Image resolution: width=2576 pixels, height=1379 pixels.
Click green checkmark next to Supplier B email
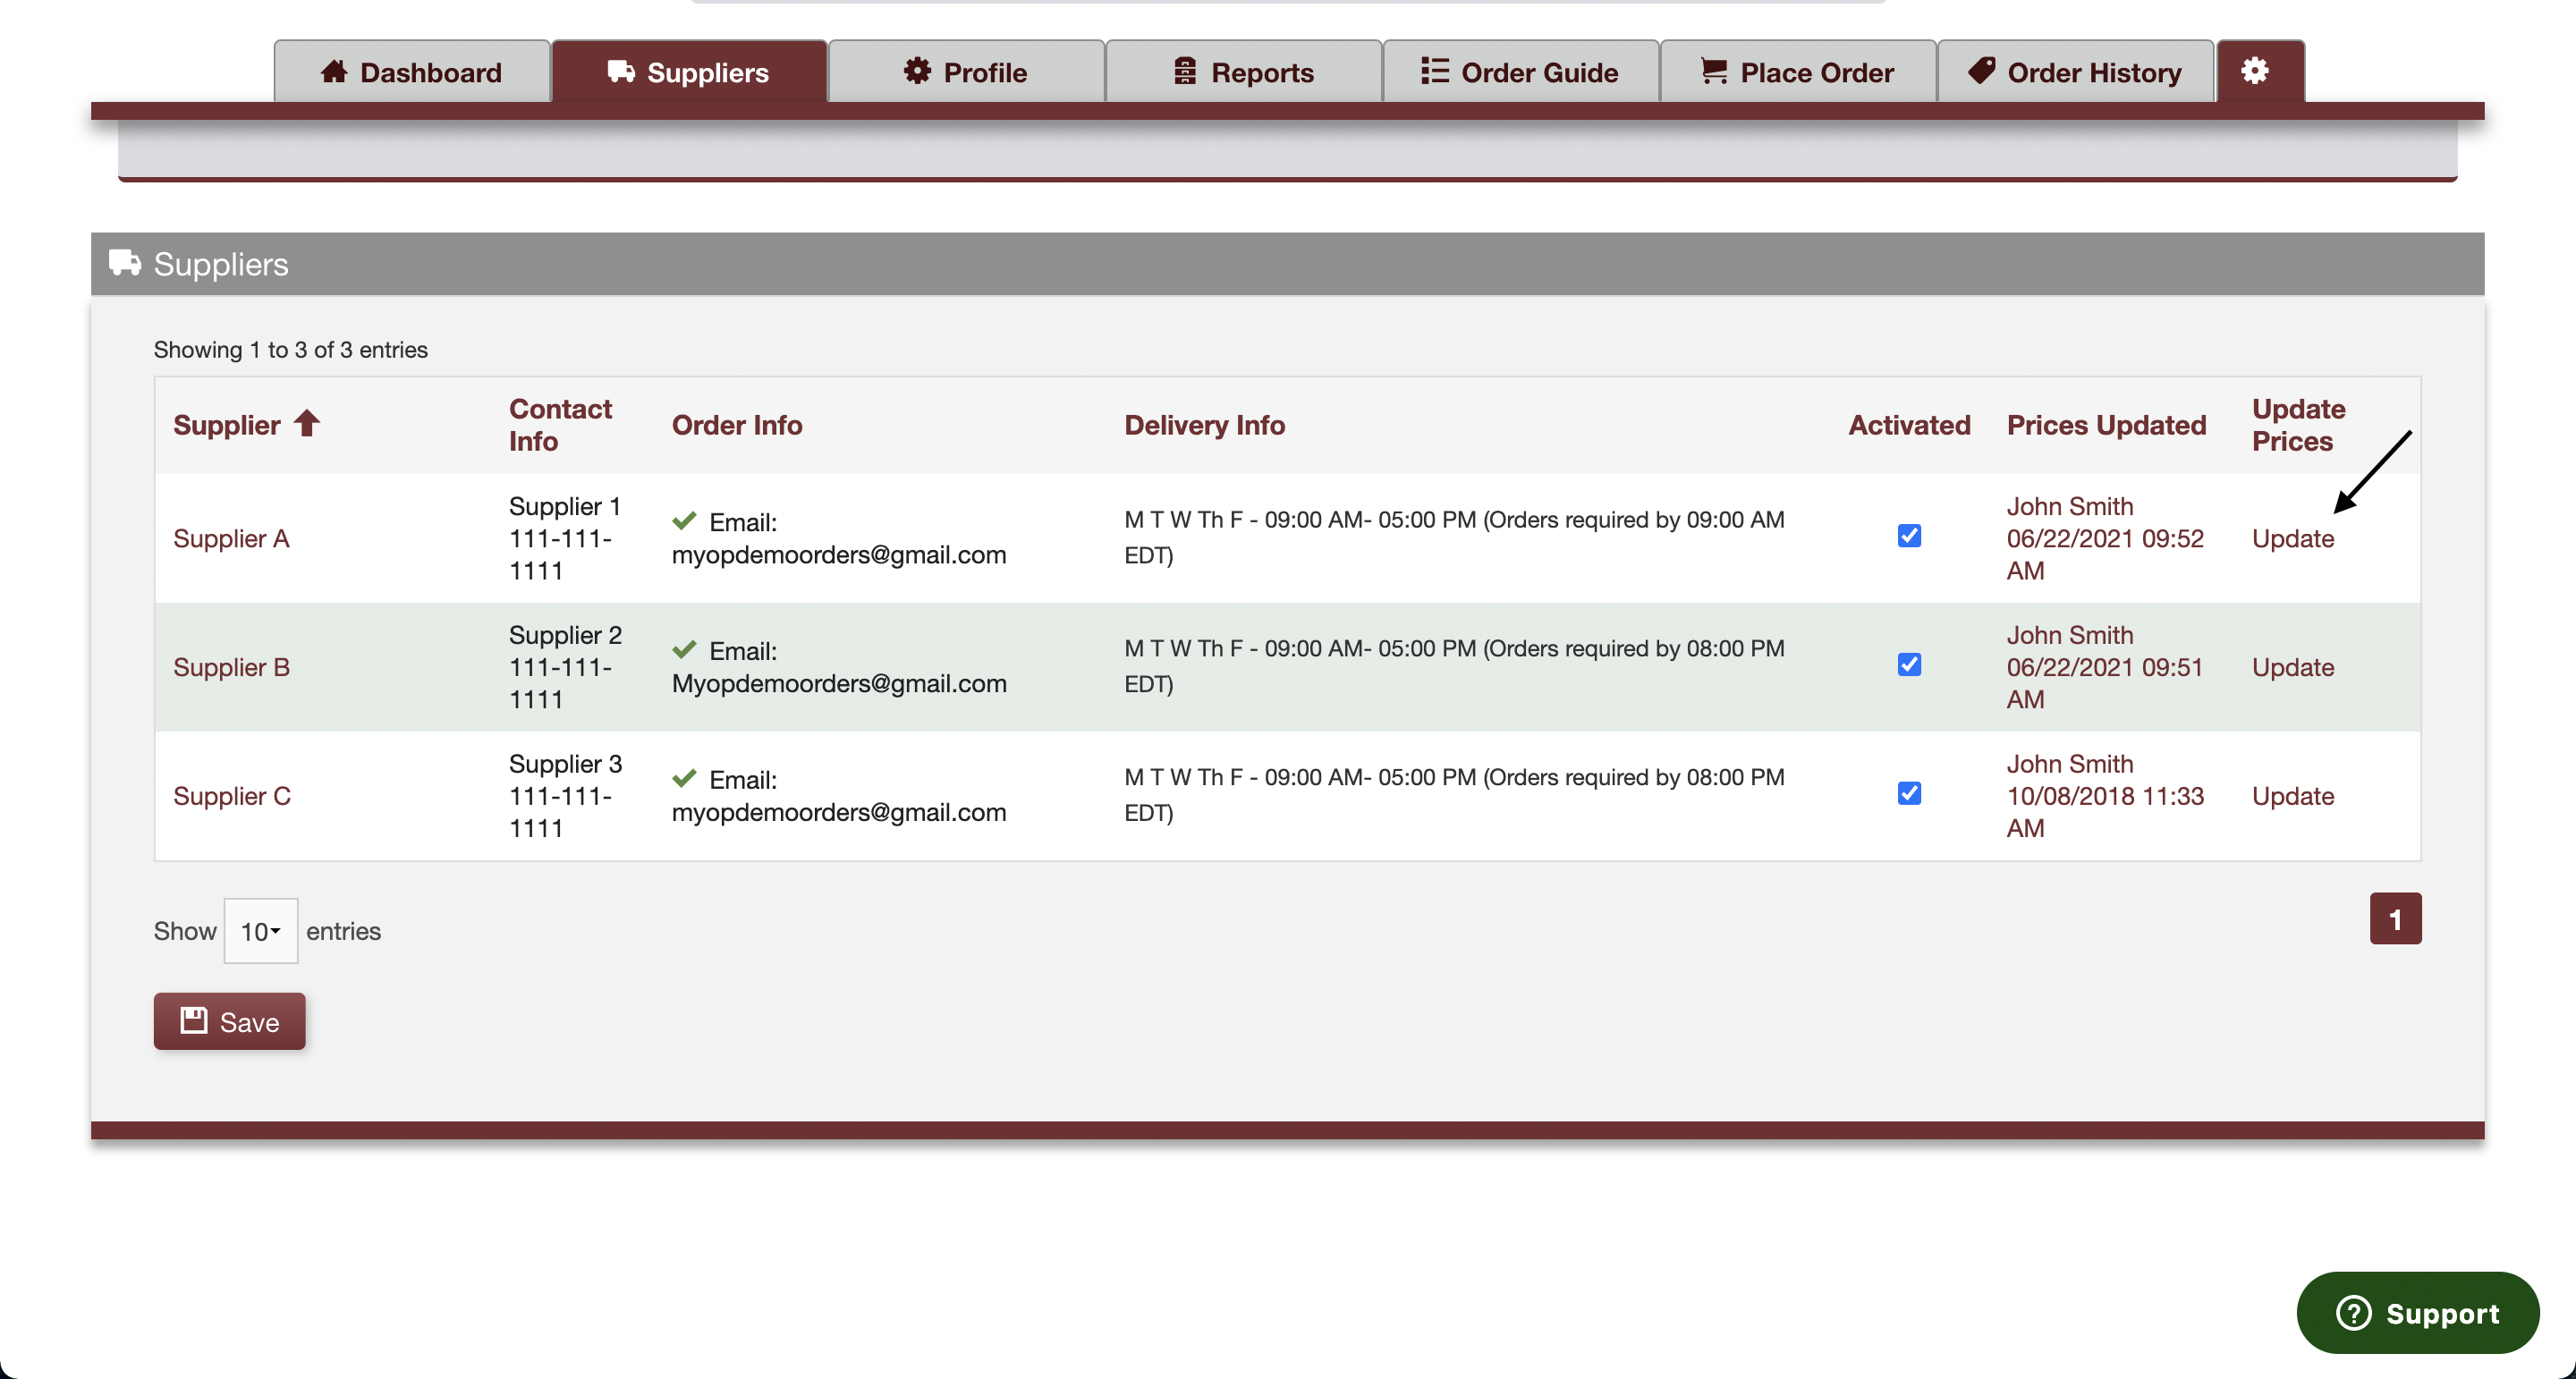click(684, 650)
